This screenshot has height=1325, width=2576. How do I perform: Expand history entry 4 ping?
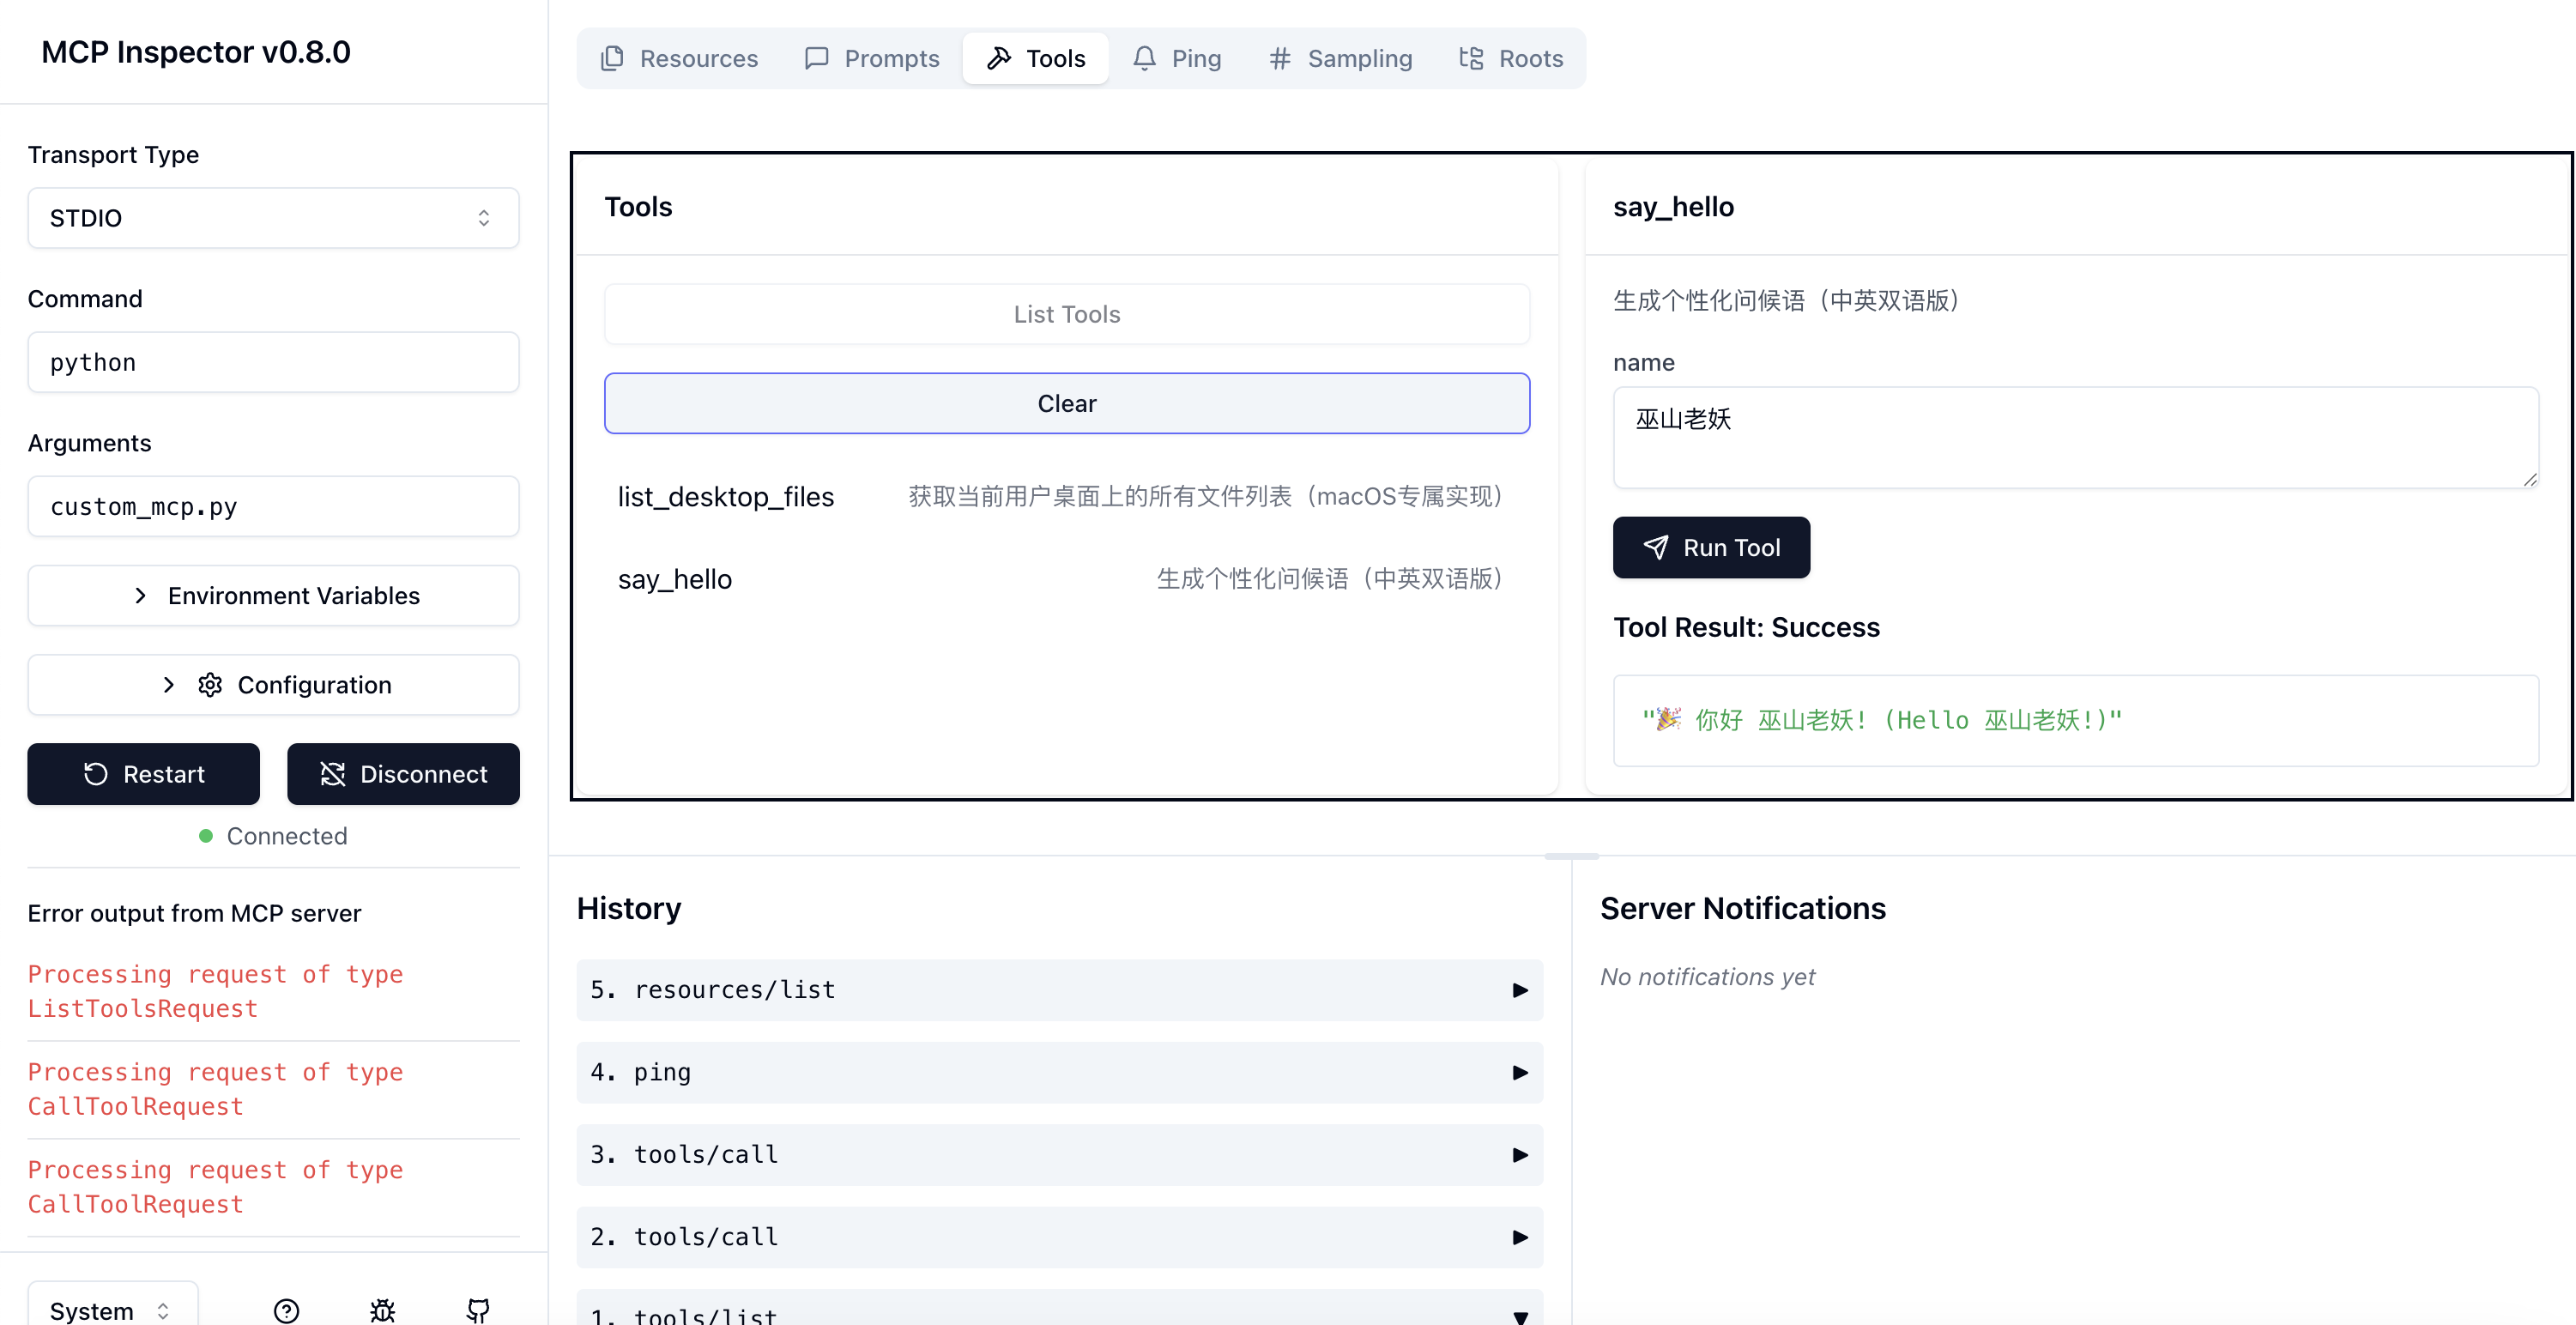coord(1059,1072)
